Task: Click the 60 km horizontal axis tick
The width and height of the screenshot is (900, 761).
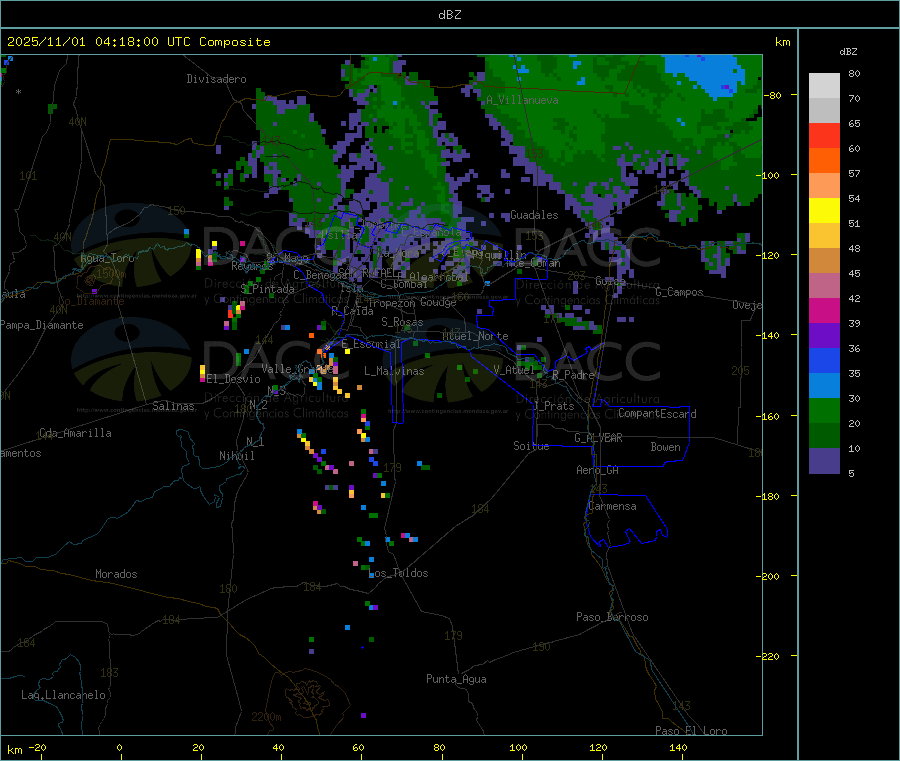Action: (x=358, y=747)
